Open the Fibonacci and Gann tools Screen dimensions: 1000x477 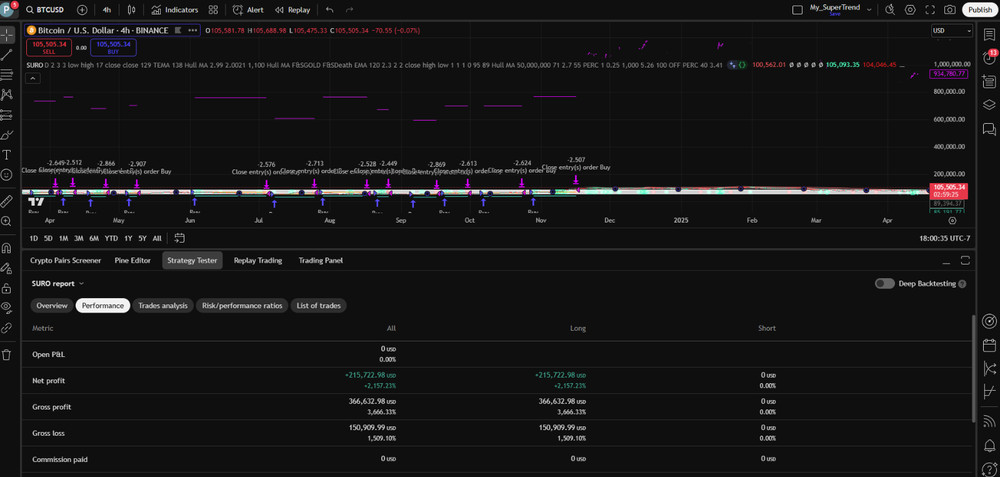tap(7, 75)
